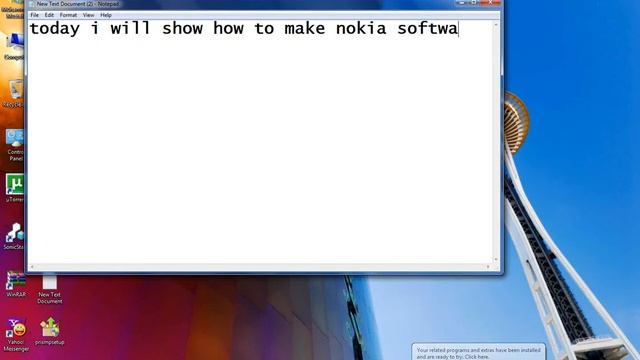The width and height of the screenshot is (640, 360).
Task: Select the µTorrent desktop shortcut
Action: click(15, 188)
